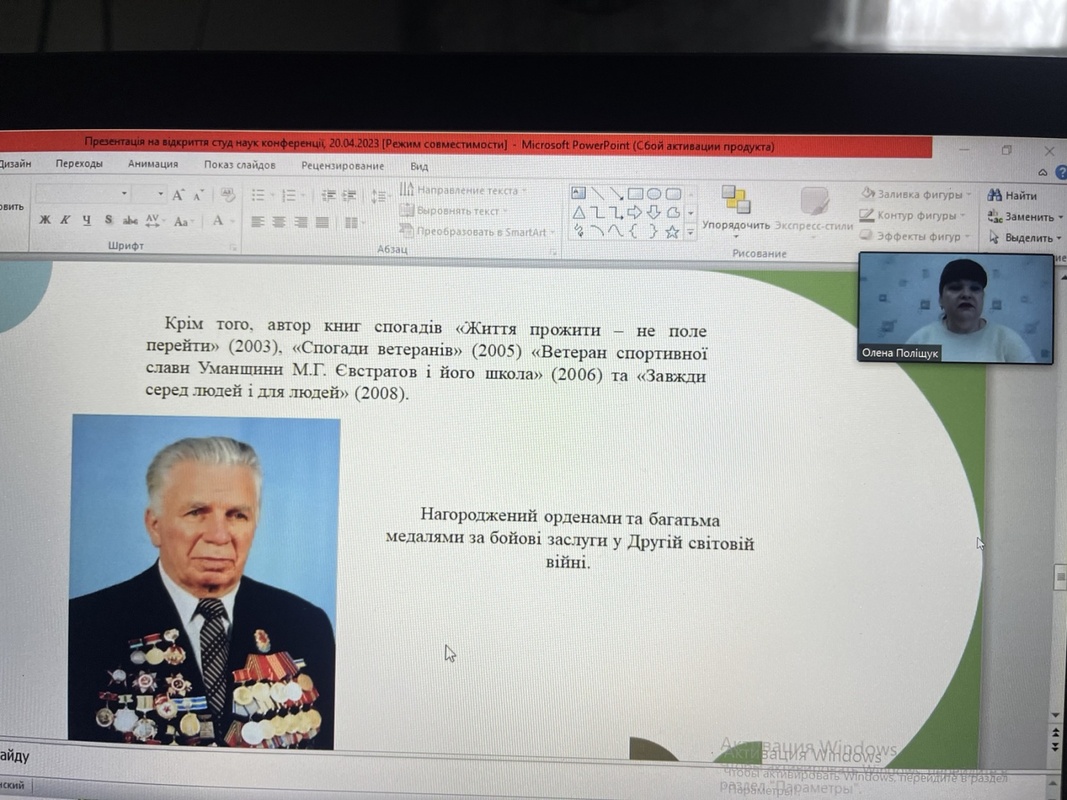
Task: Click Преобразовать в SmartArt
Action: pyautogui.click(x=477, y=231)
